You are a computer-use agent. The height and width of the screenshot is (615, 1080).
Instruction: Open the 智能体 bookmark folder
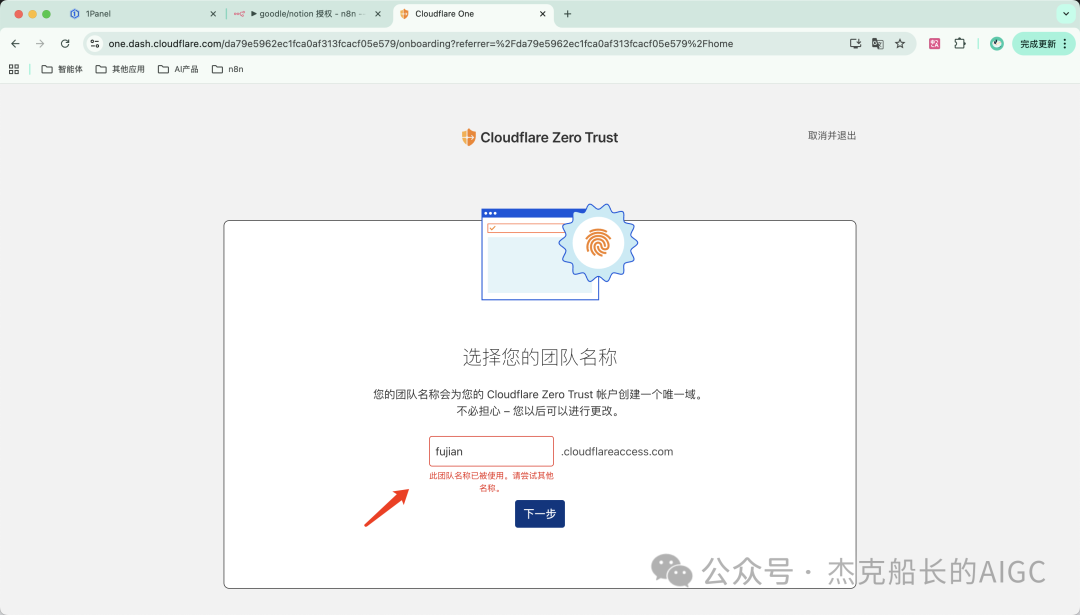click(62, 69)
